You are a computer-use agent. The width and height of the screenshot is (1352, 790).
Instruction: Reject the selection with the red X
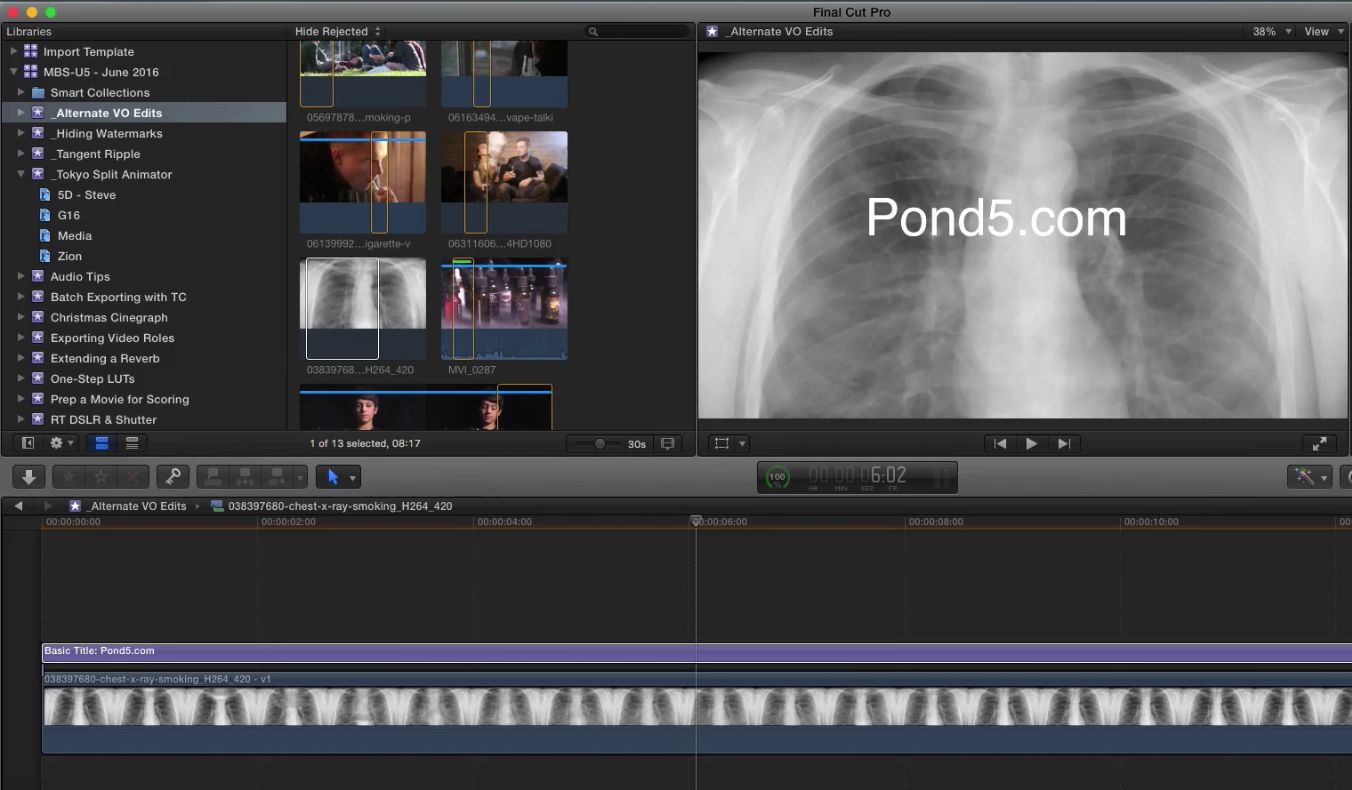tap(133, 477)
